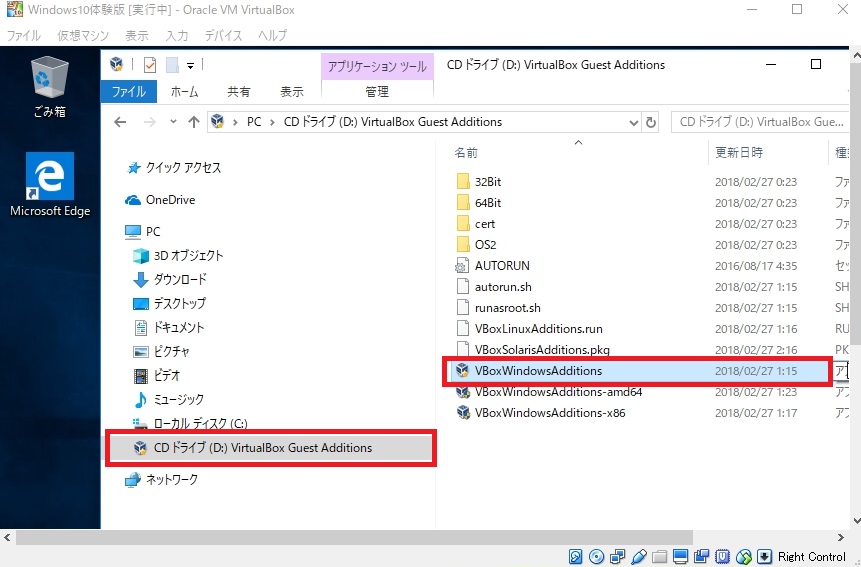Click the Back arrow in Explorer

[120, 122]
